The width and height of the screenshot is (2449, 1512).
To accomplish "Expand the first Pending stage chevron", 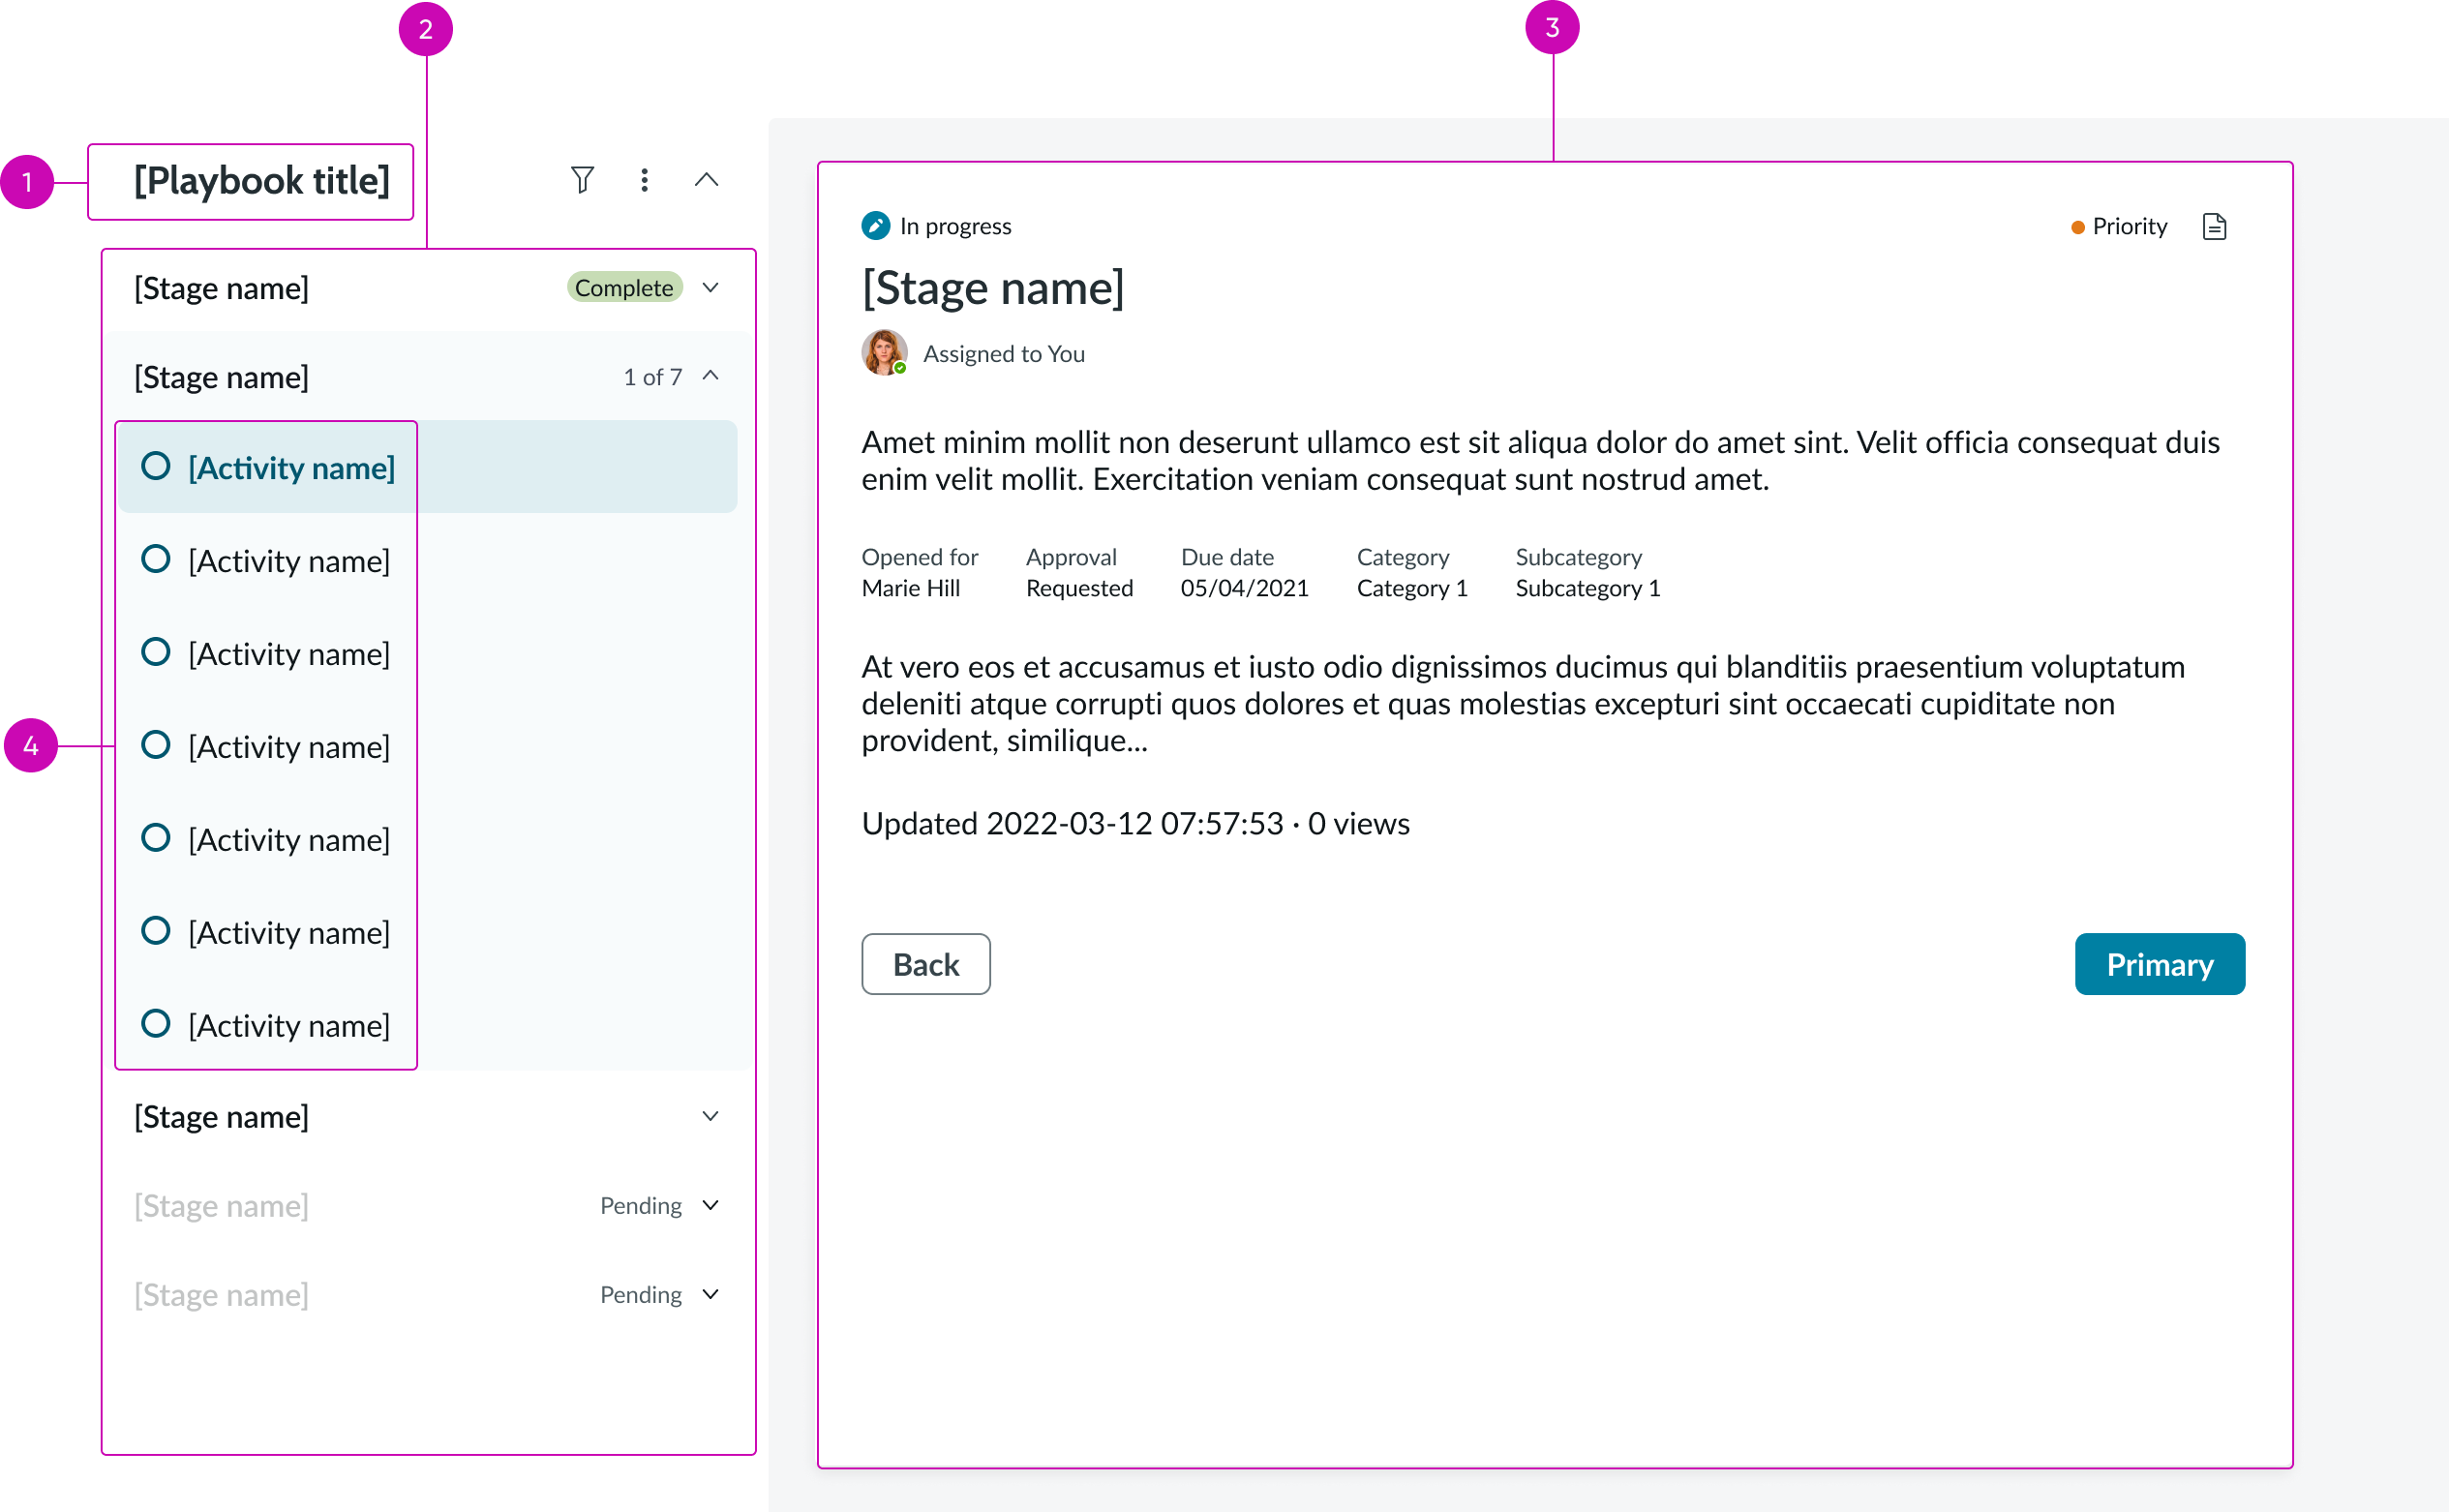I will (x=710, y=1205).
